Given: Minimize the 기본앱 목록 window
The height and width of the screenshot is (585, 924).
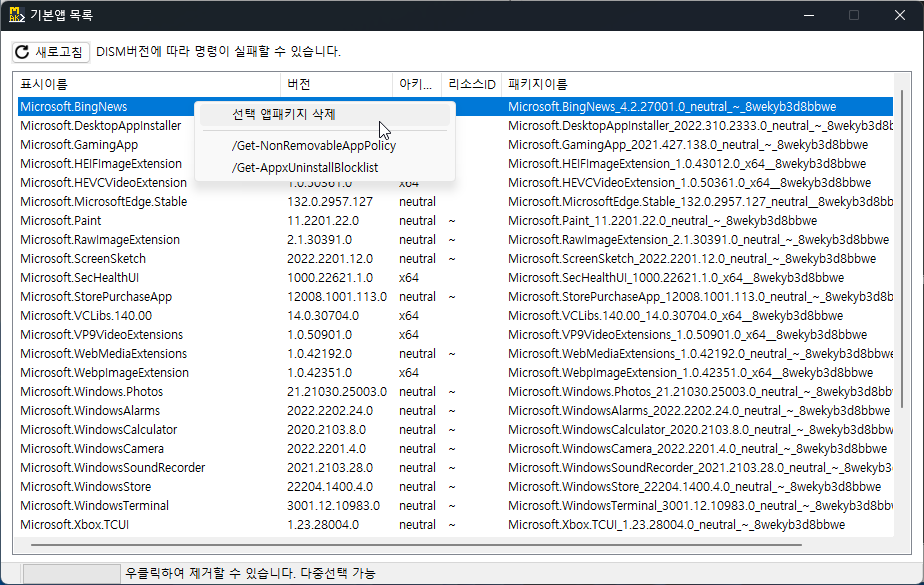Looking at the screenshot, I should [x=809, y=15].
